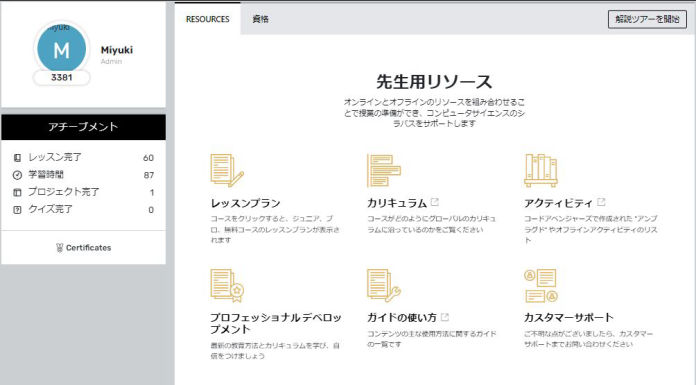Click external link icon beside カリキュラム
The image size is (696, 385).
coord(435,202)
